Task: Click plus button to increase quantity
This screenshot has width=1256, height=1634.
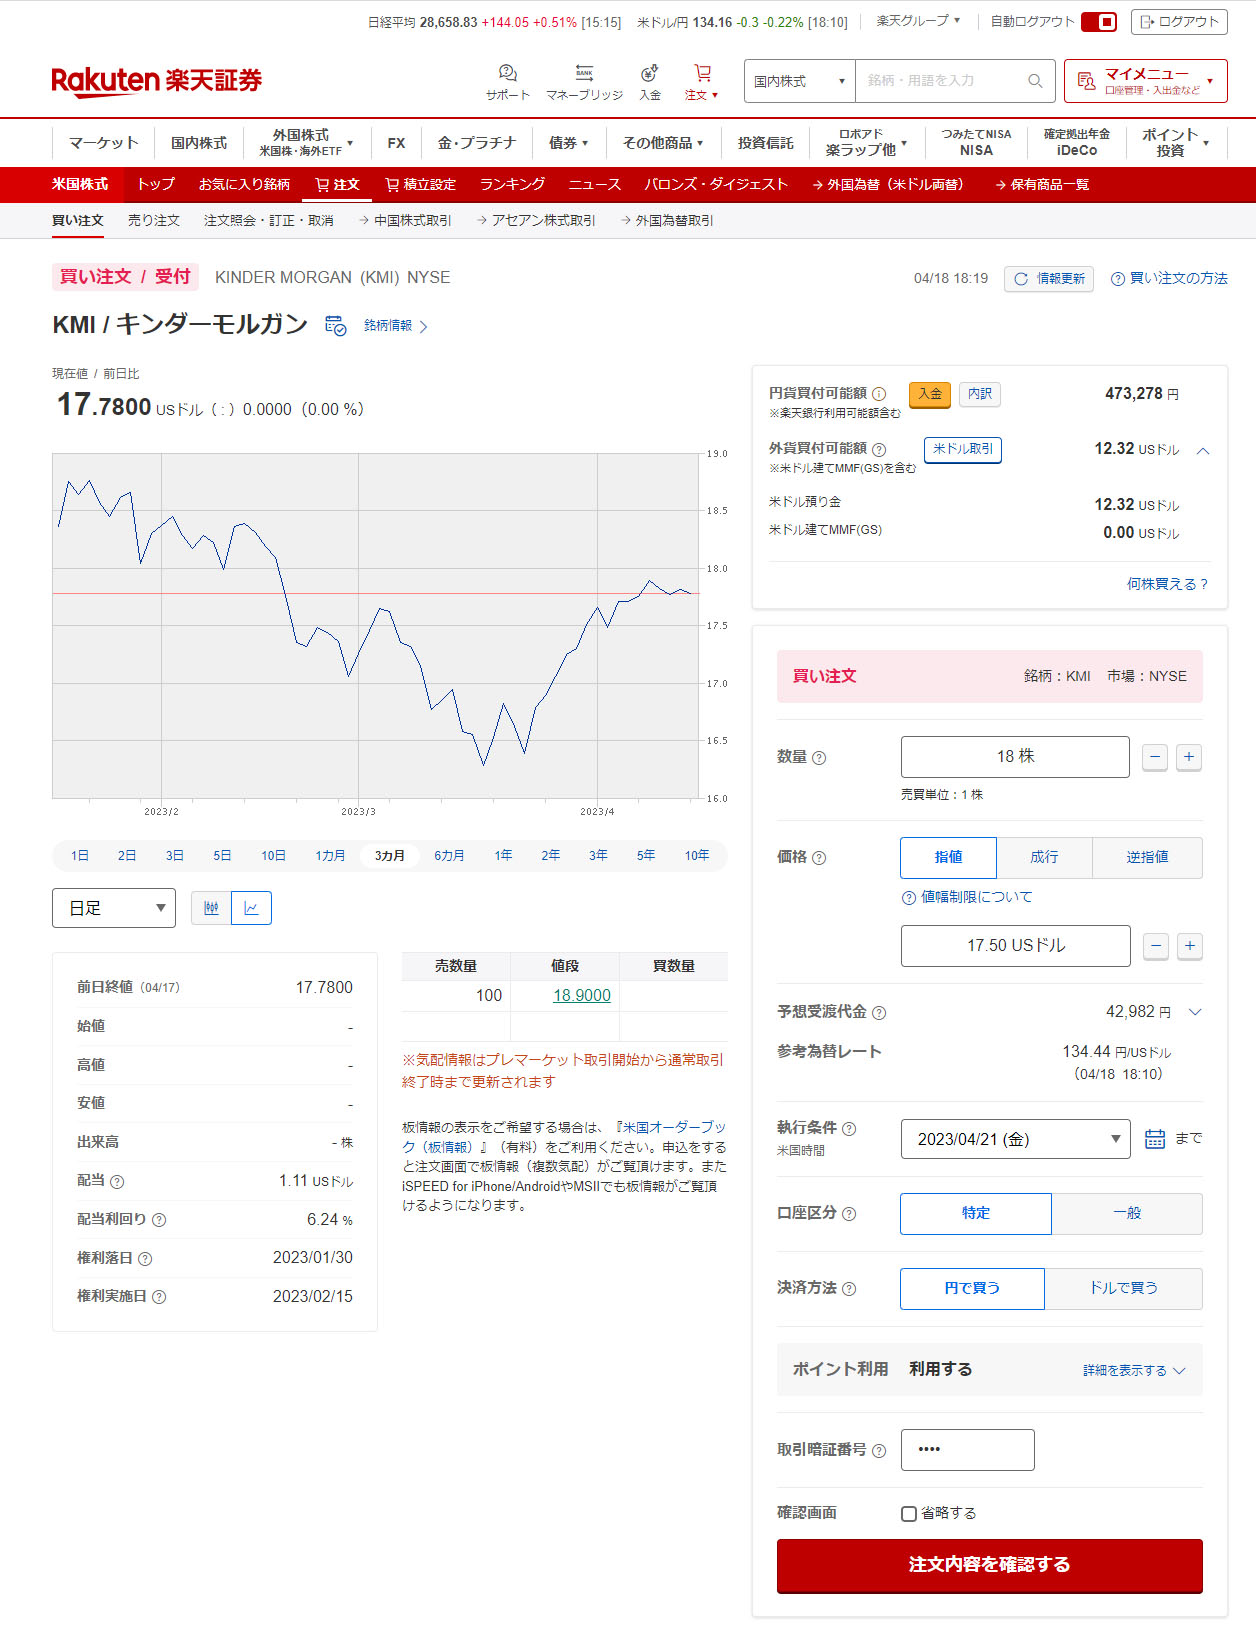Action: [x=1188, y=757]
